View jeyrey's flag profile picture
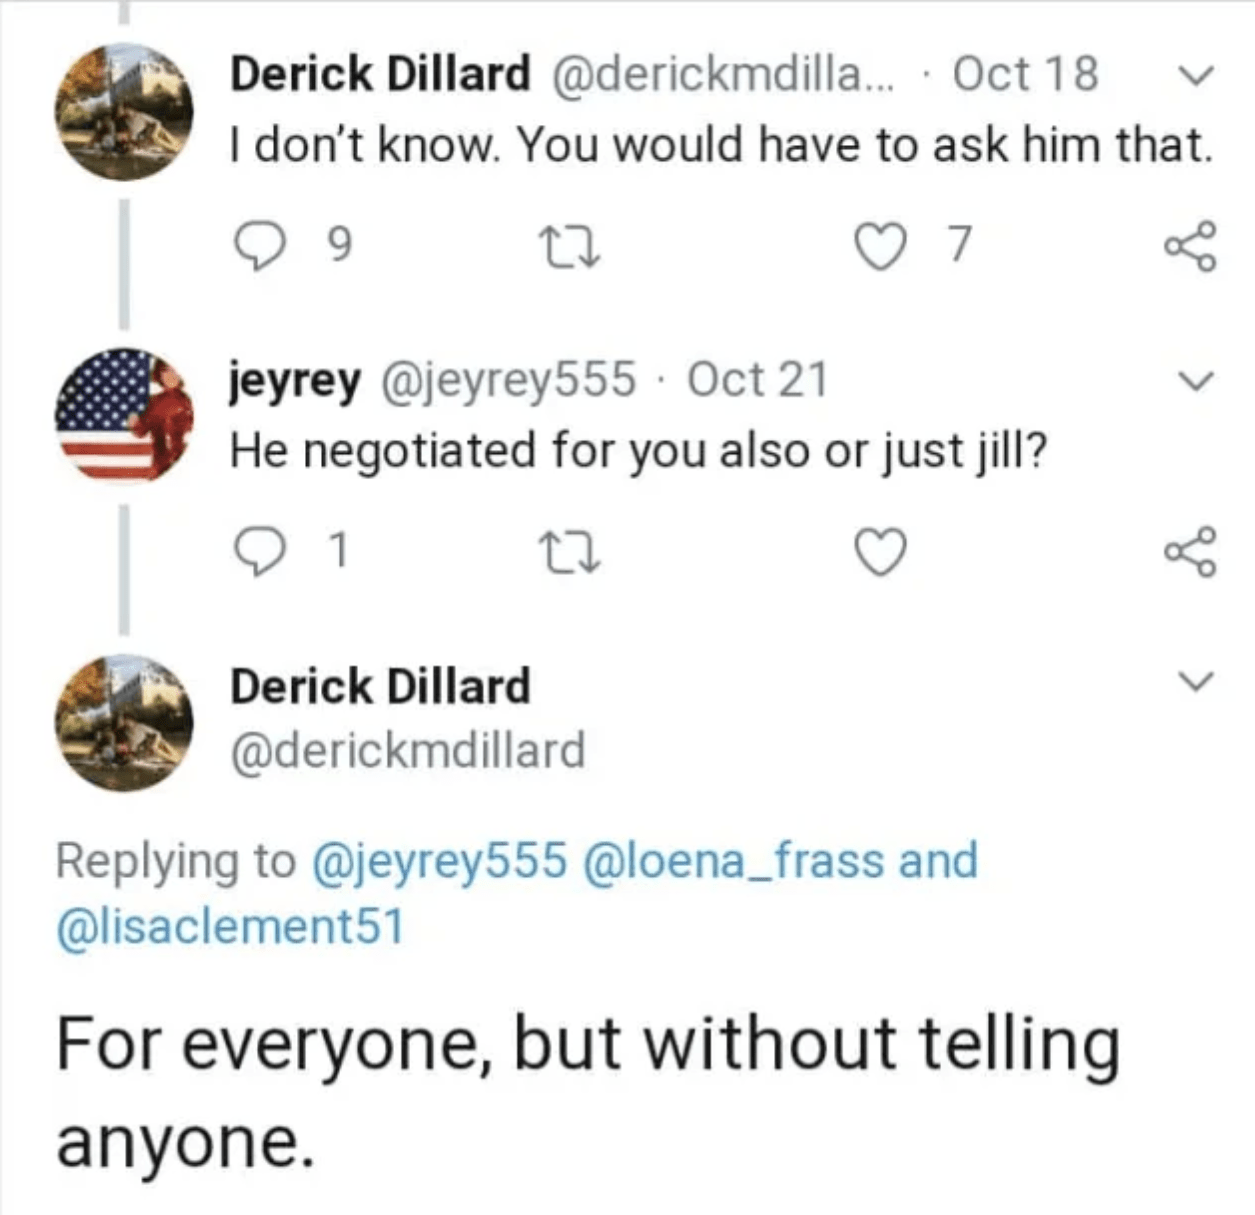 point(125,414)
